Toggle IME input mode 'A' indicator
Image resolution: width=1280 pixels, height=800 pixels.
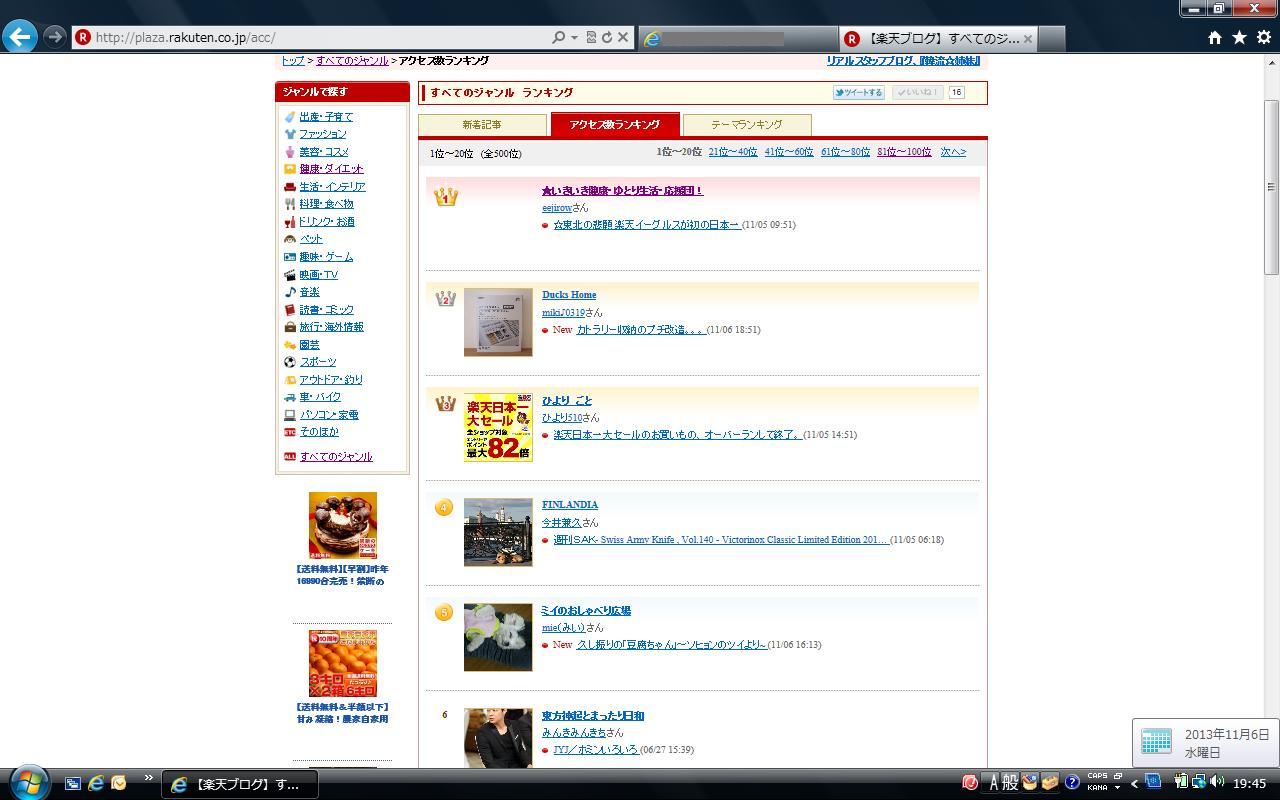[993, 782]
